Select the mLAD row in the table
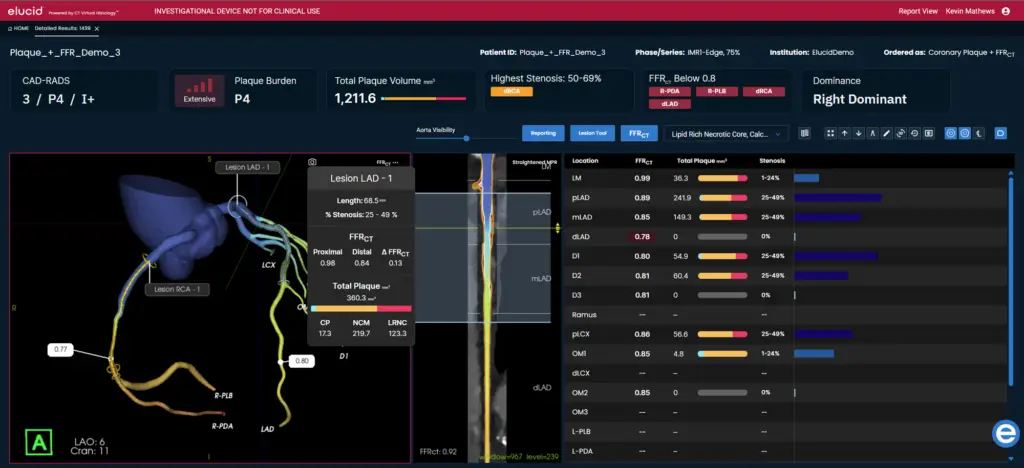The width and height of the screenshot is (1024, 468). point(784,217)
